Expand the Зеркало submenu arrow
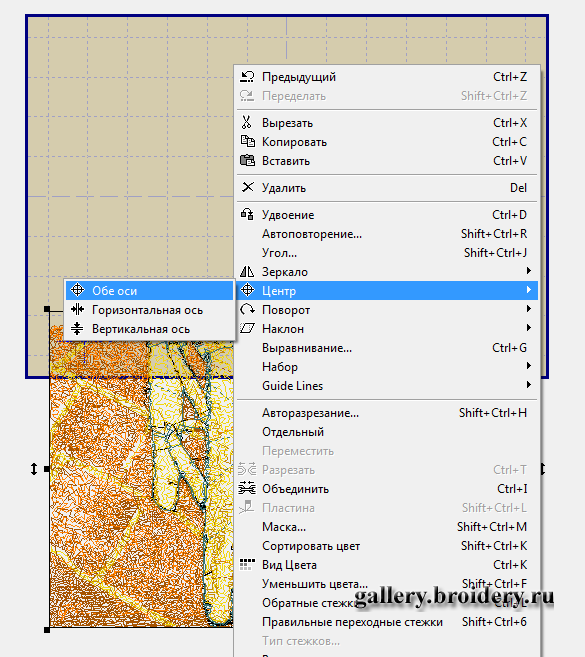Image resolution: width=585 pixels, height=657 pixels. tap(529, 271)
